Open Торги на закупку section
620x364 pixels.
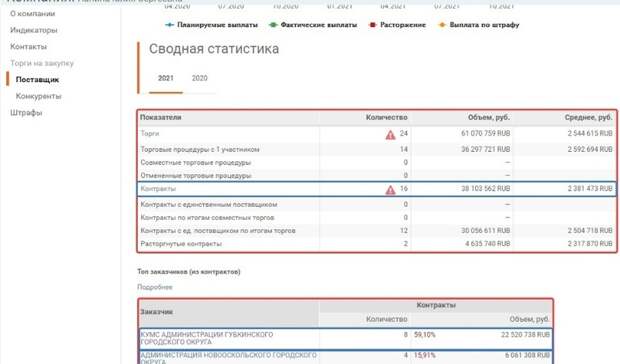(42, 63)
